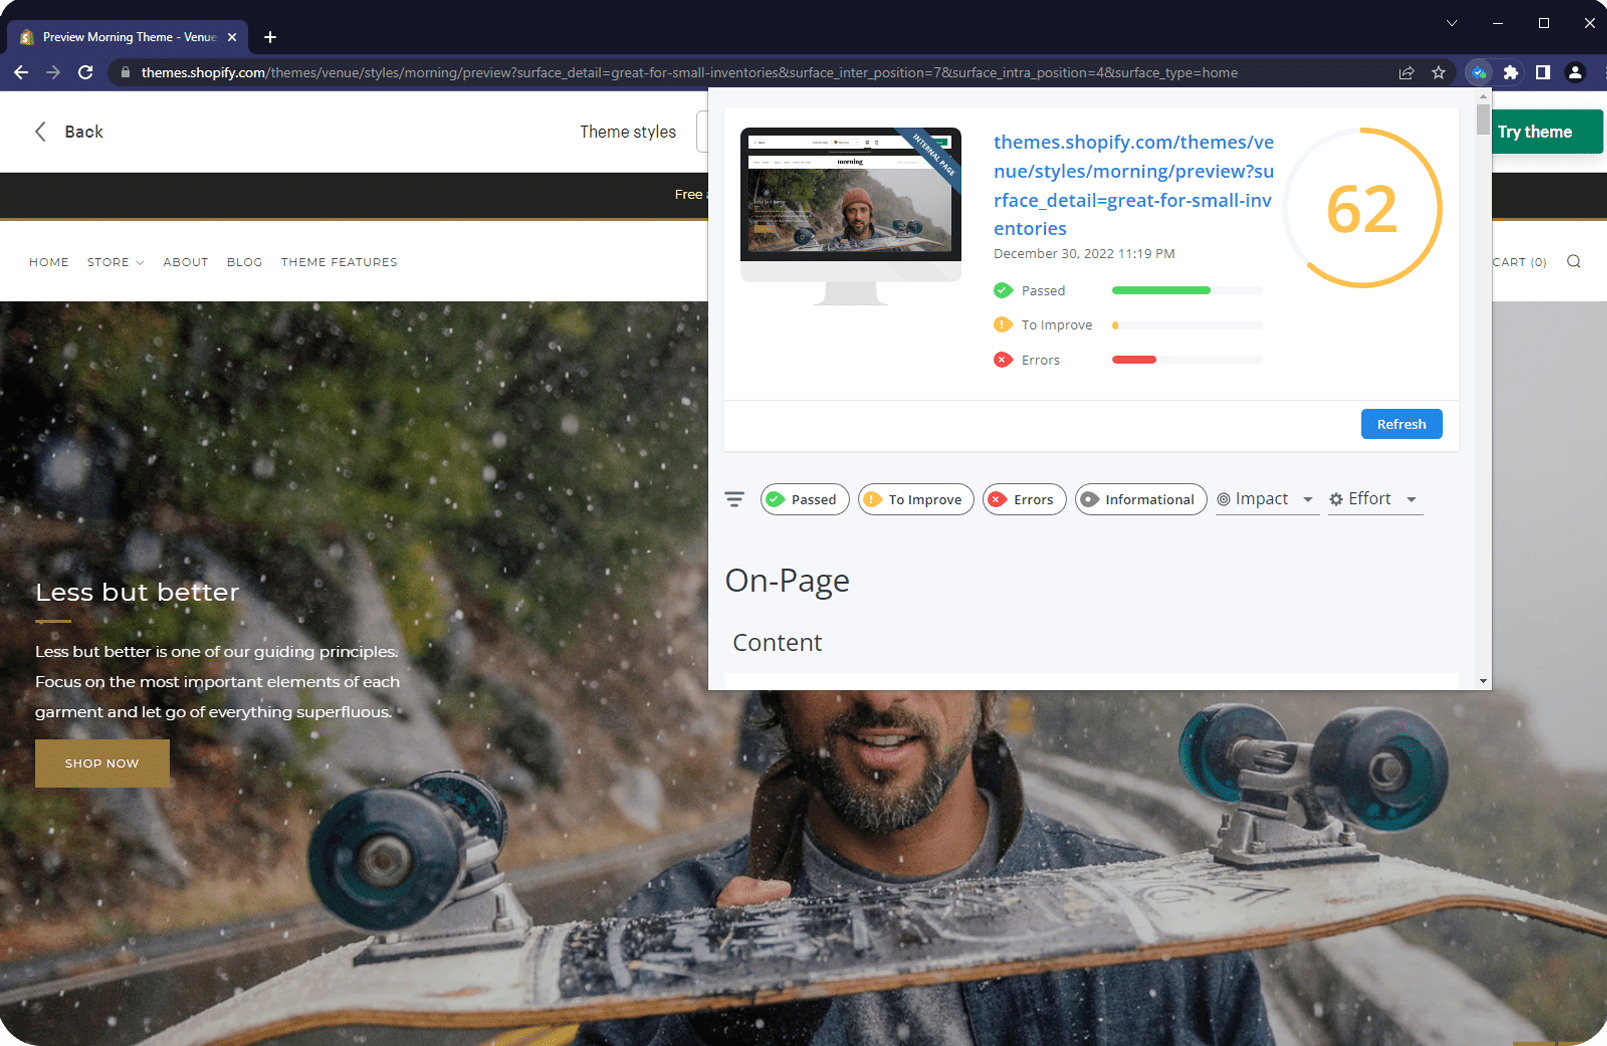Click the SHOP NOW button

tap(102, 763)
